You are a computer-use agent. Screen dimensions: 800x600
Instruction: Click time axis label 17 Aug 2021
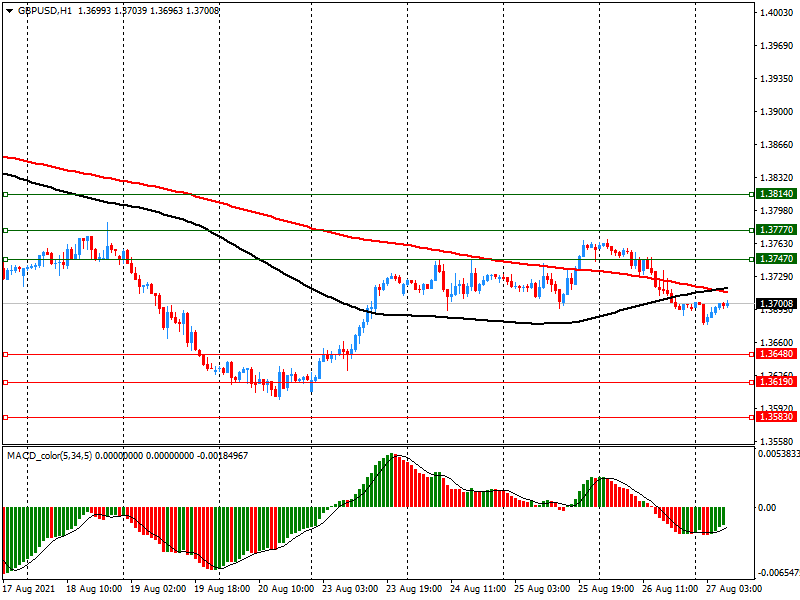pos(28,589)
